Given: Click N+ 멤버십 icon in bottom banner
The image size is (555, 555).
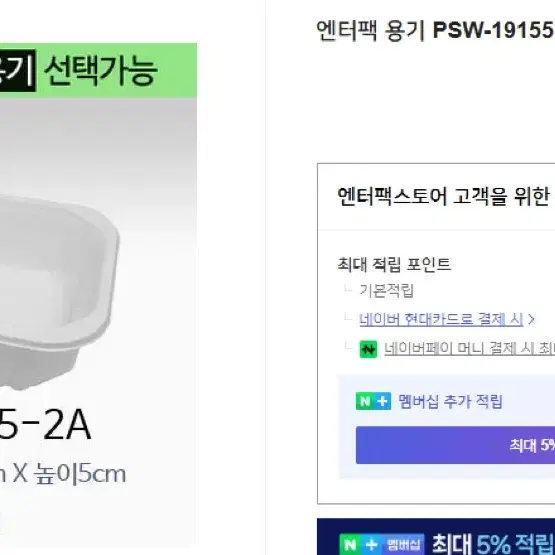Looking at the screenshot, I should point(382,544).
